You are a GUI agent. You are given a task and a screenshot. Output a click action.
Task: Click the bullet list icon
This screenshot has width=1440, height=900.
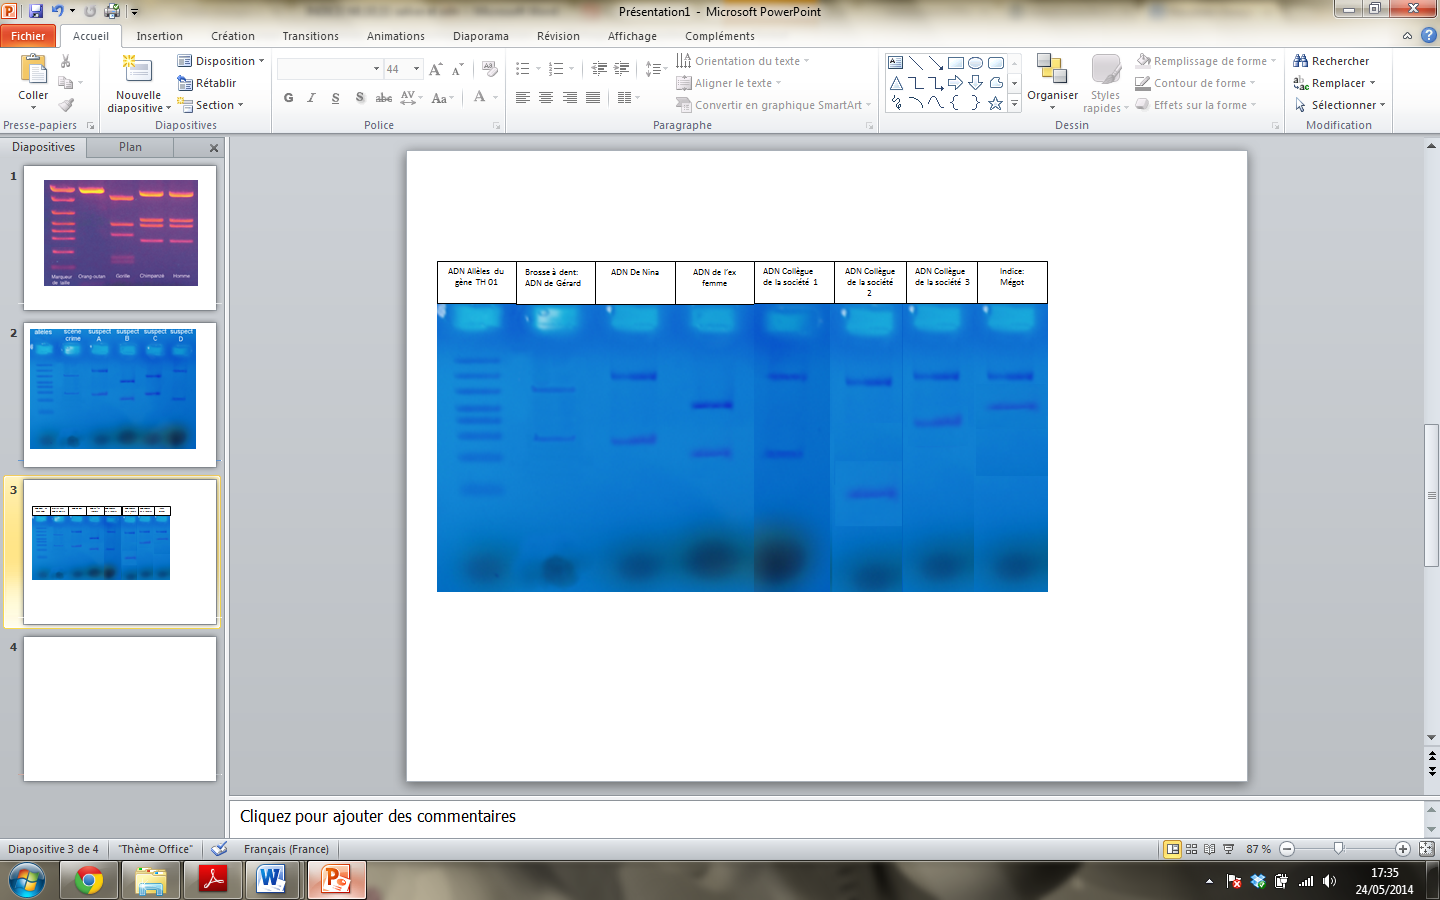point(522,69)
